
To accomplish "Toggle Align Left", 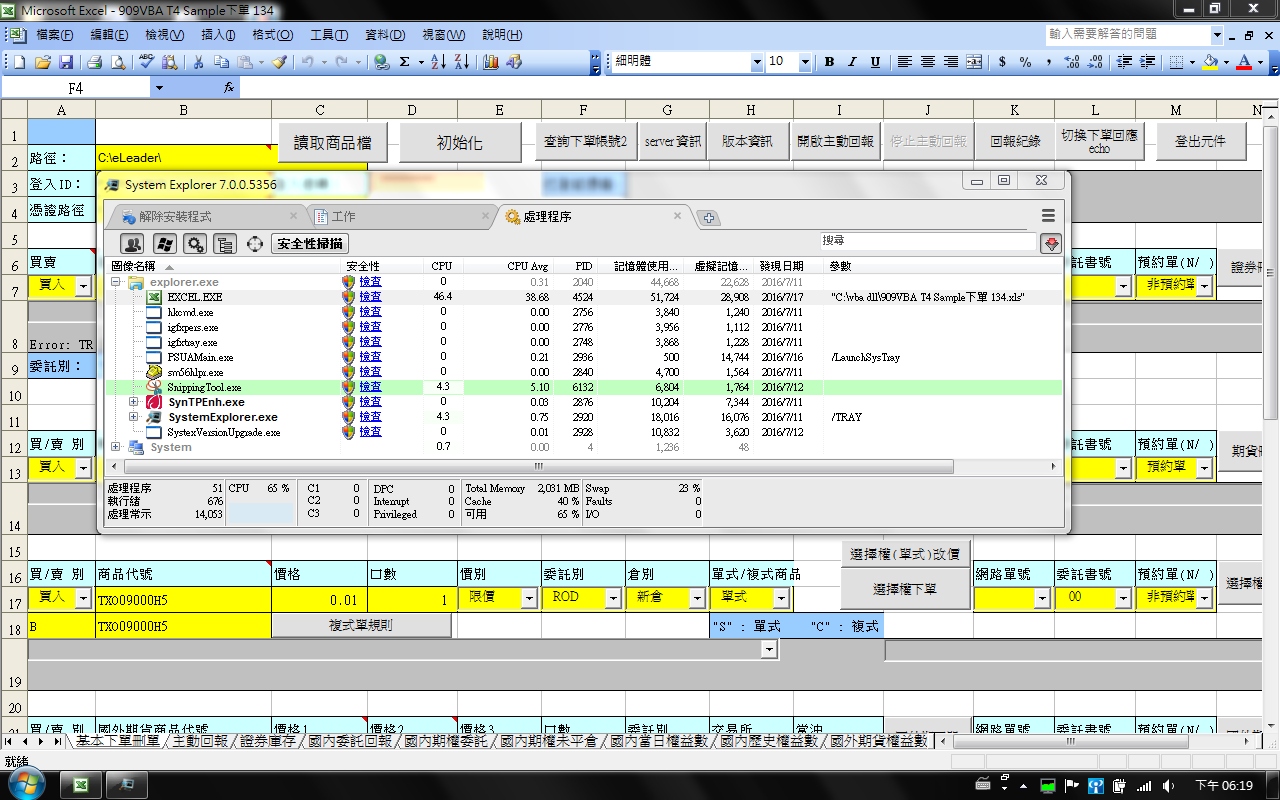I will click(904, 62).
